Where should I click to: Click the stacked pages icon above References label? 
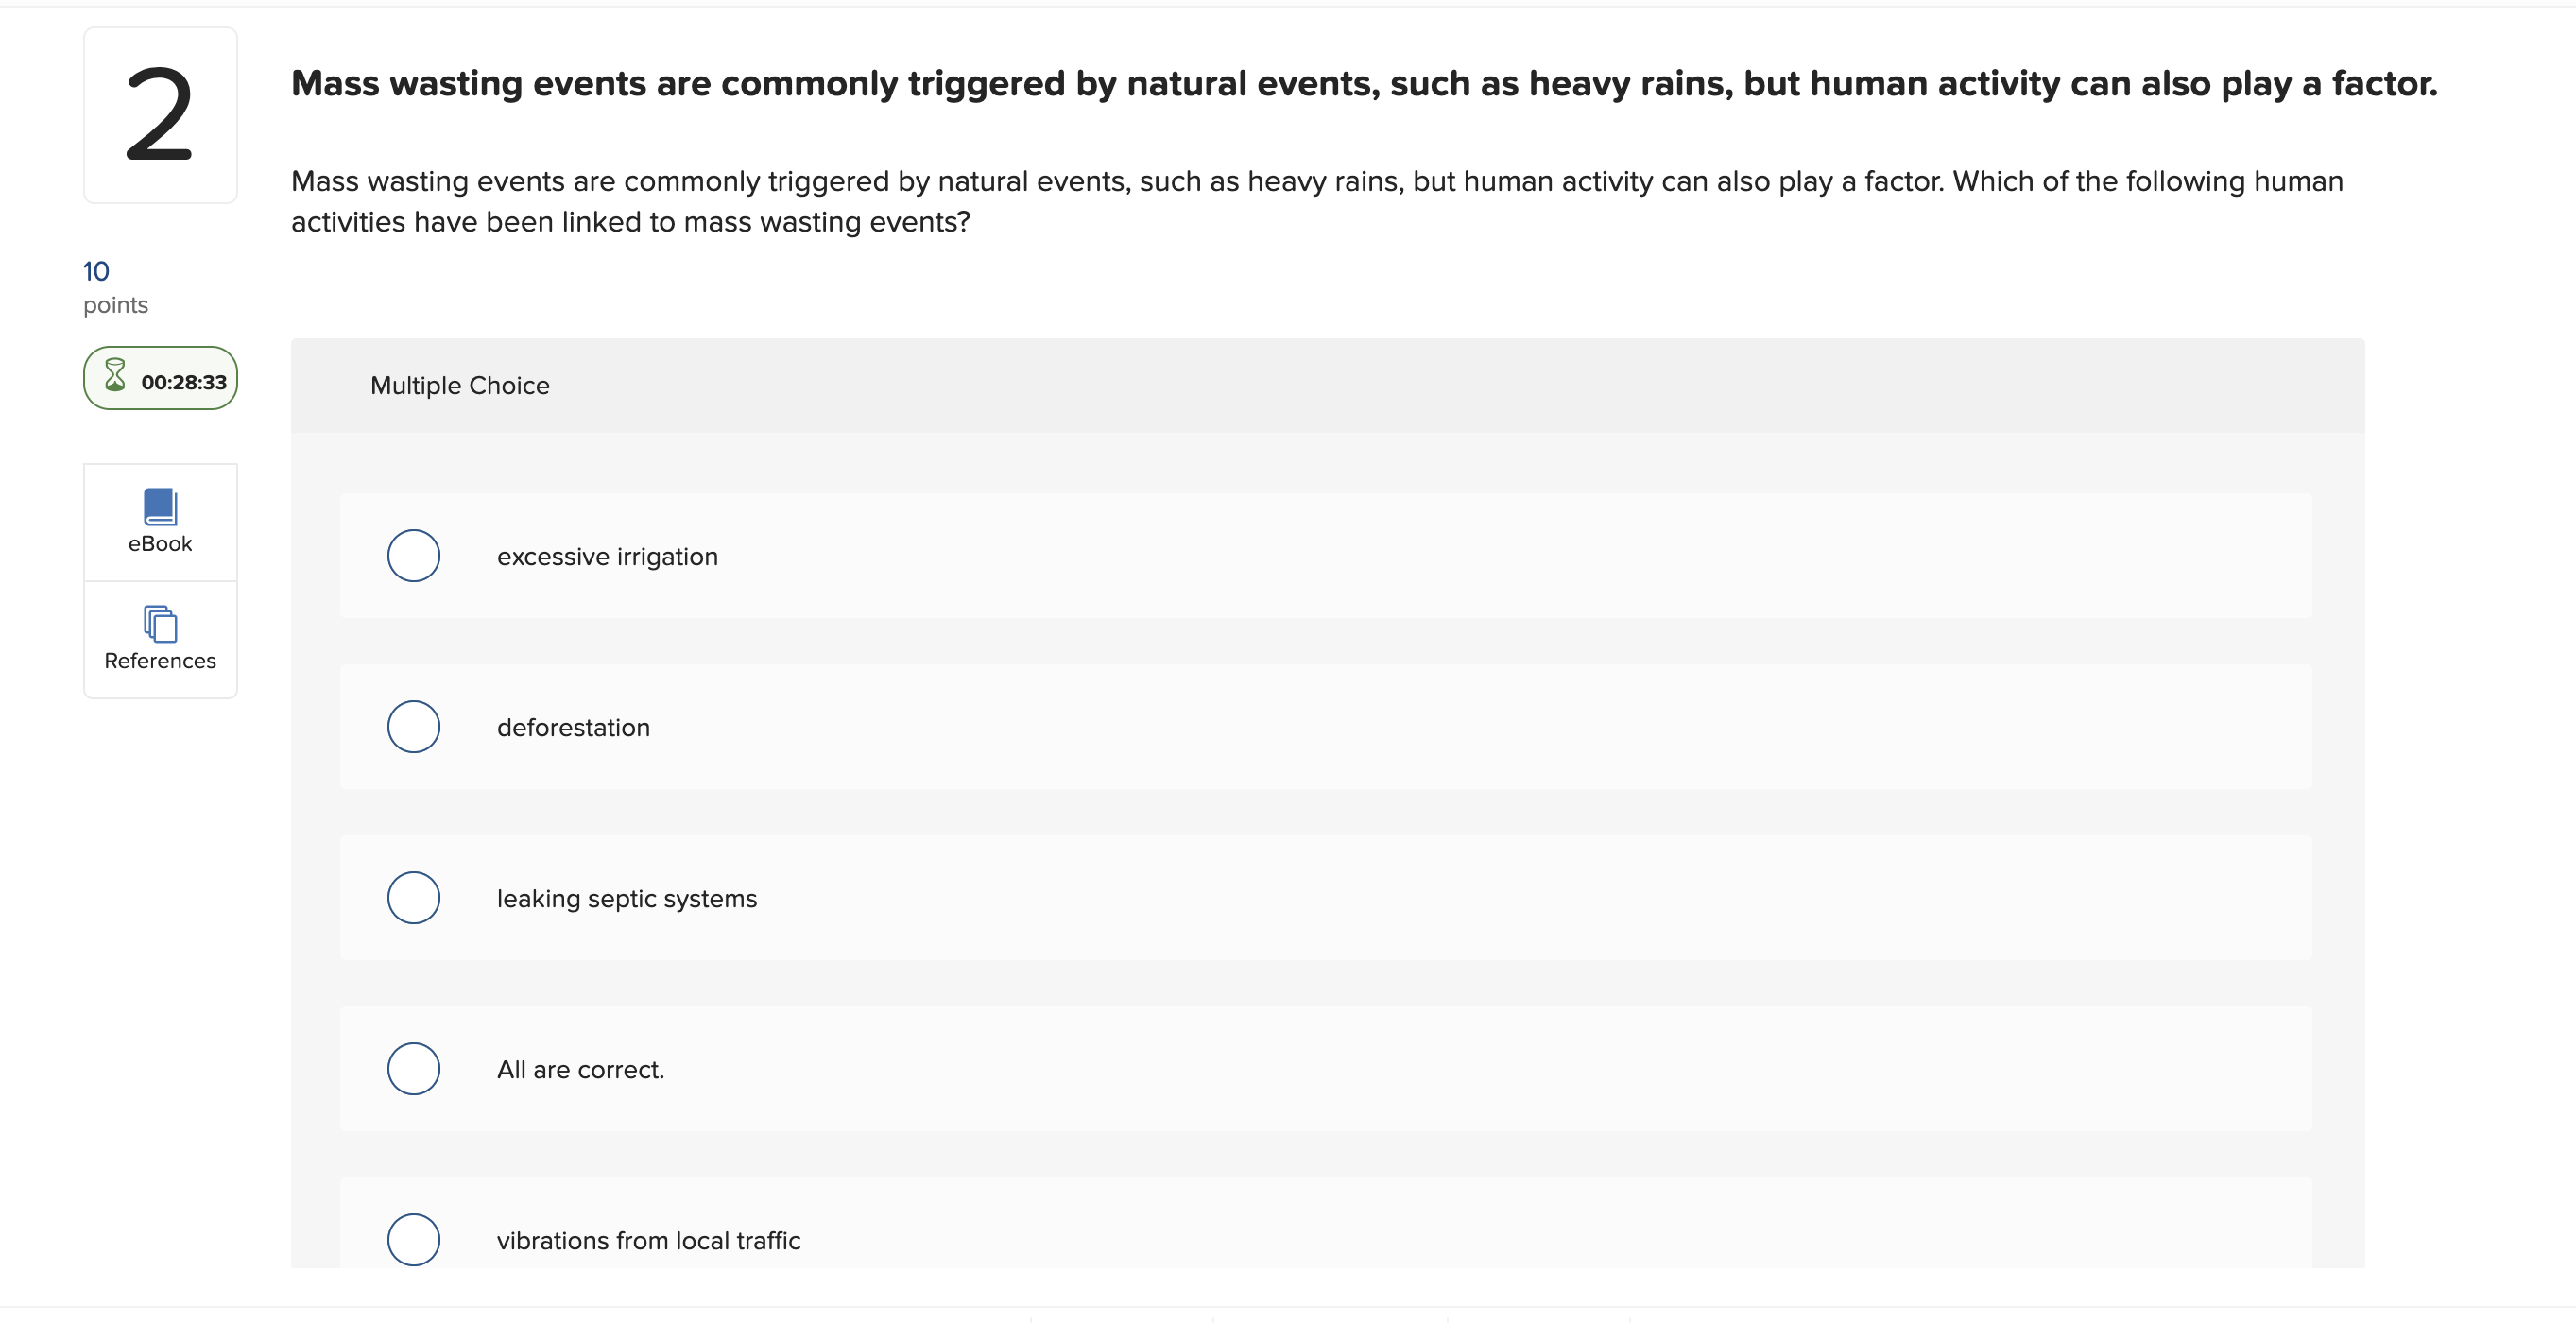(x=159, y=624)
